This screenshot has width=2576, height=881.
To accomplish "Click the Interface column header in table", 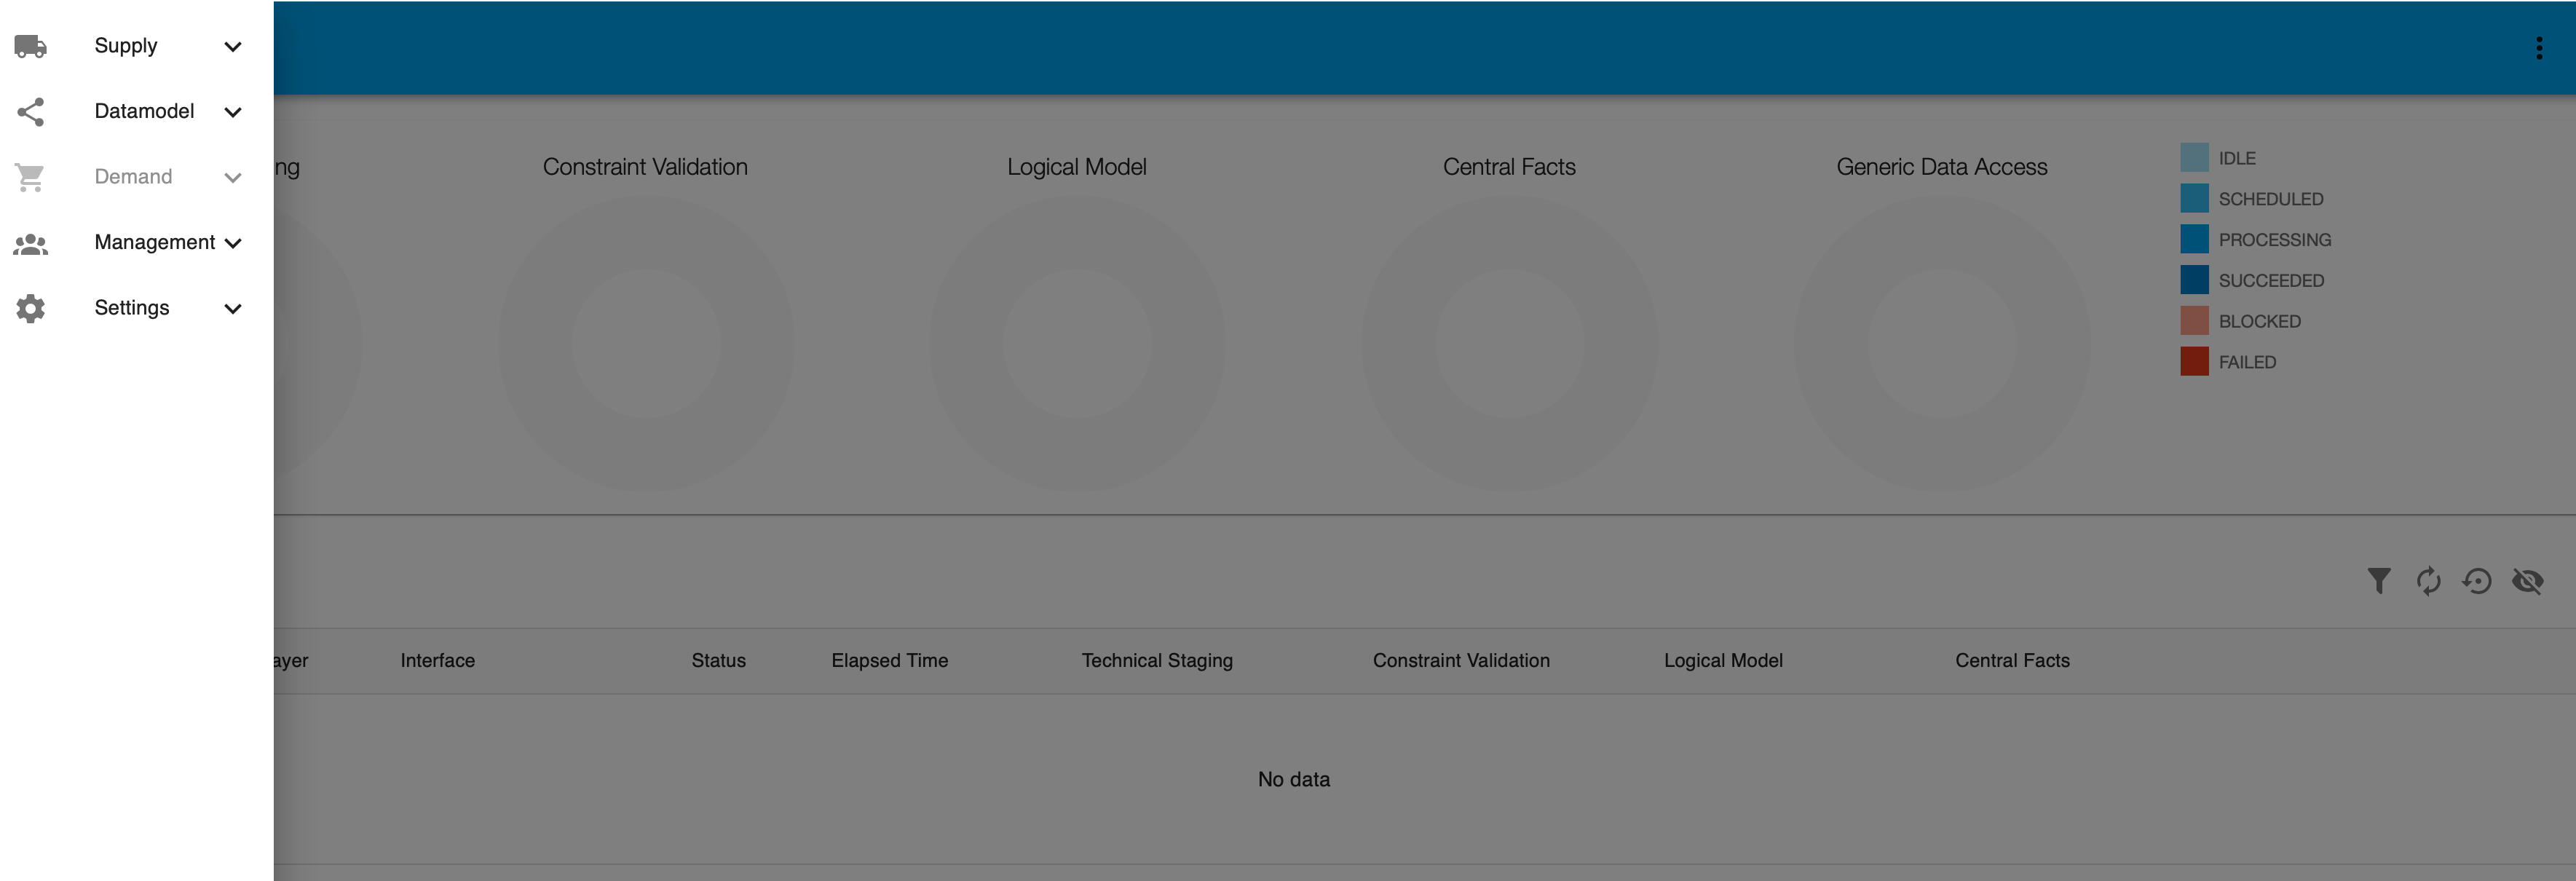I will [435, 659].
